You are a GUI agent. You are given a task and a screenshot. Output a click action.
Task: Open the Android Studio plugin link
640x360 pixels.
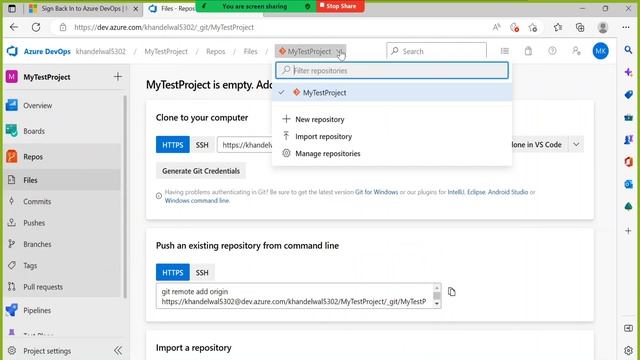pyautogui.click(x=508, y=192)
